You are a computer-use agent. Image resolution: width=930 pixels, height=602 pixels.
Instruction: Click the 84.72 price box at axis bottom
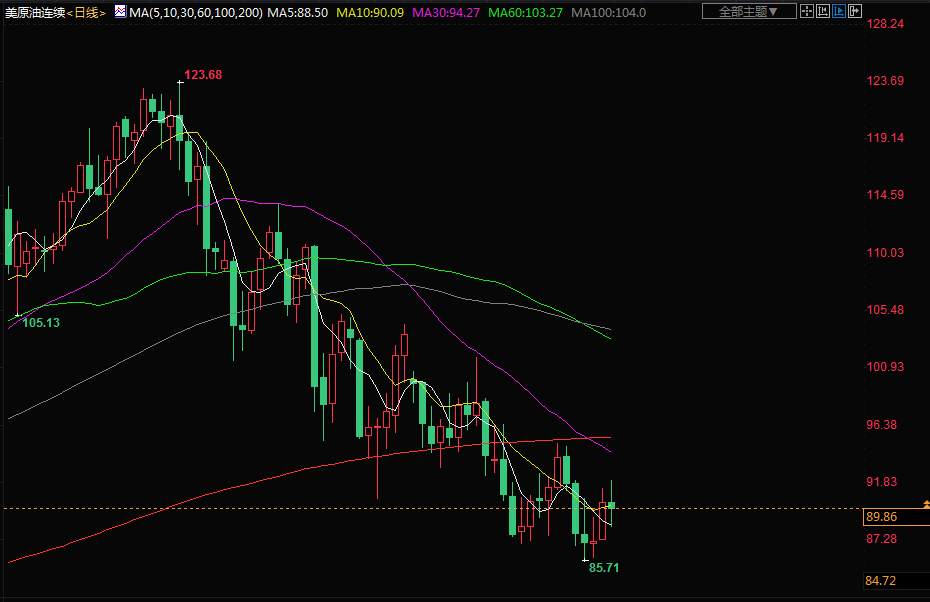click(x=881, y=581)
